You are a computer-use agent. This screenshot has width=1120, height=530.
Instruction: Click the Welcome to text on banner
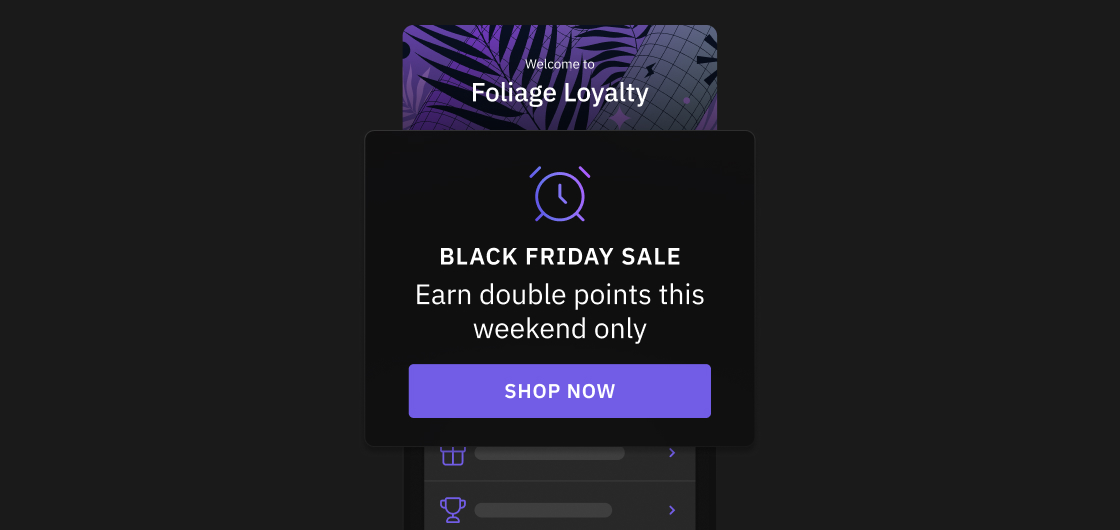[x=559, y=64]
